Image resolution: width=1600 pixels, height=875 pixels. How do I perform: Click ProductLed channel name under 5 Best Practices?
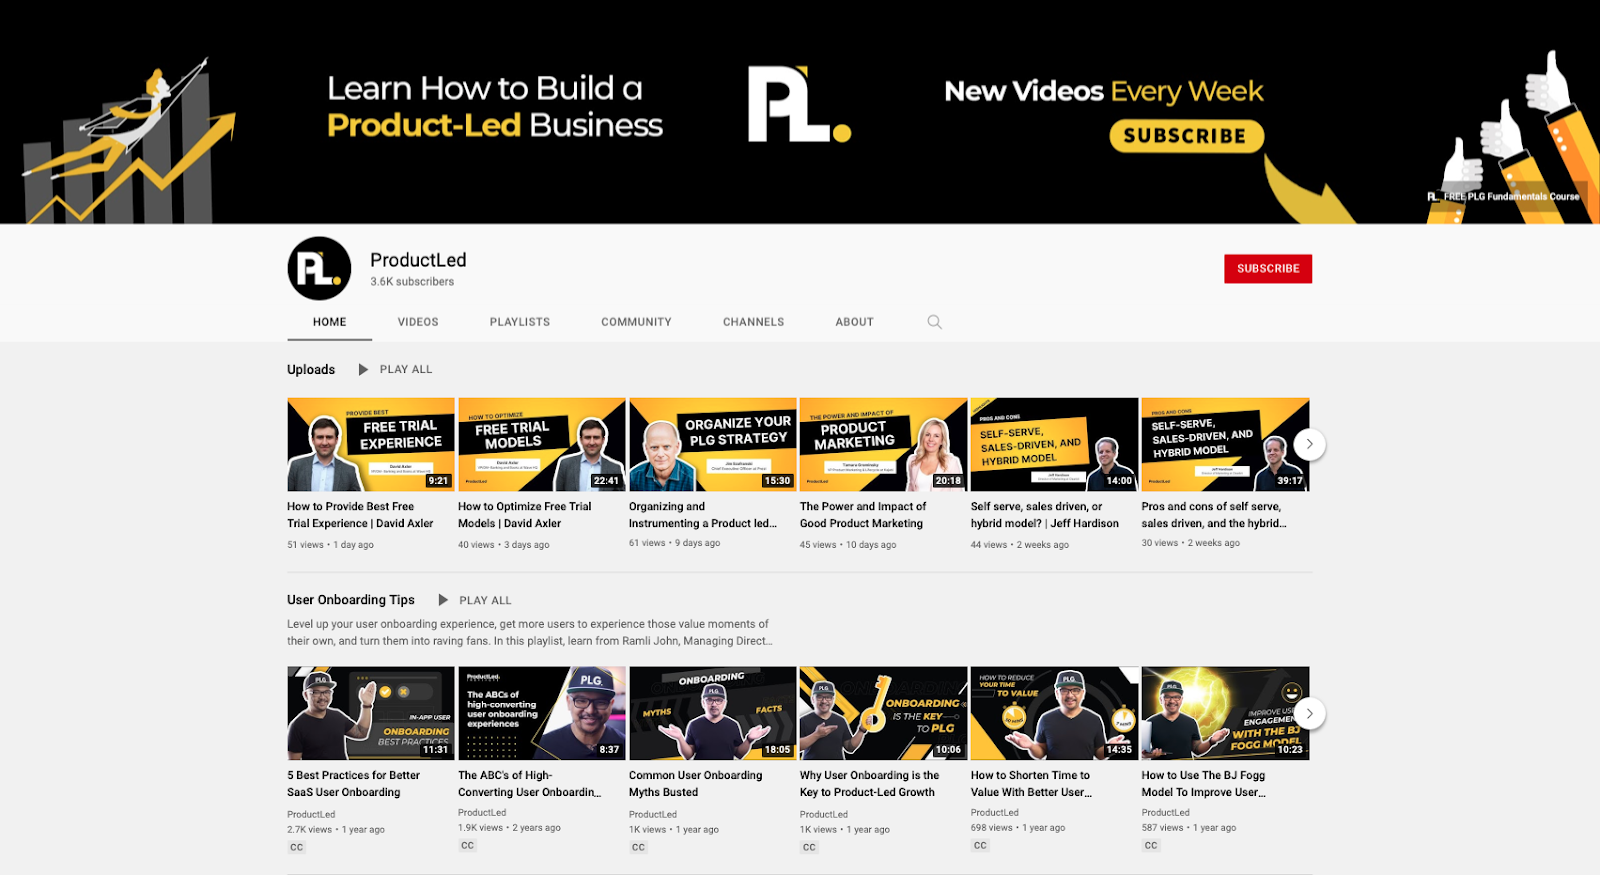(311, 815)
